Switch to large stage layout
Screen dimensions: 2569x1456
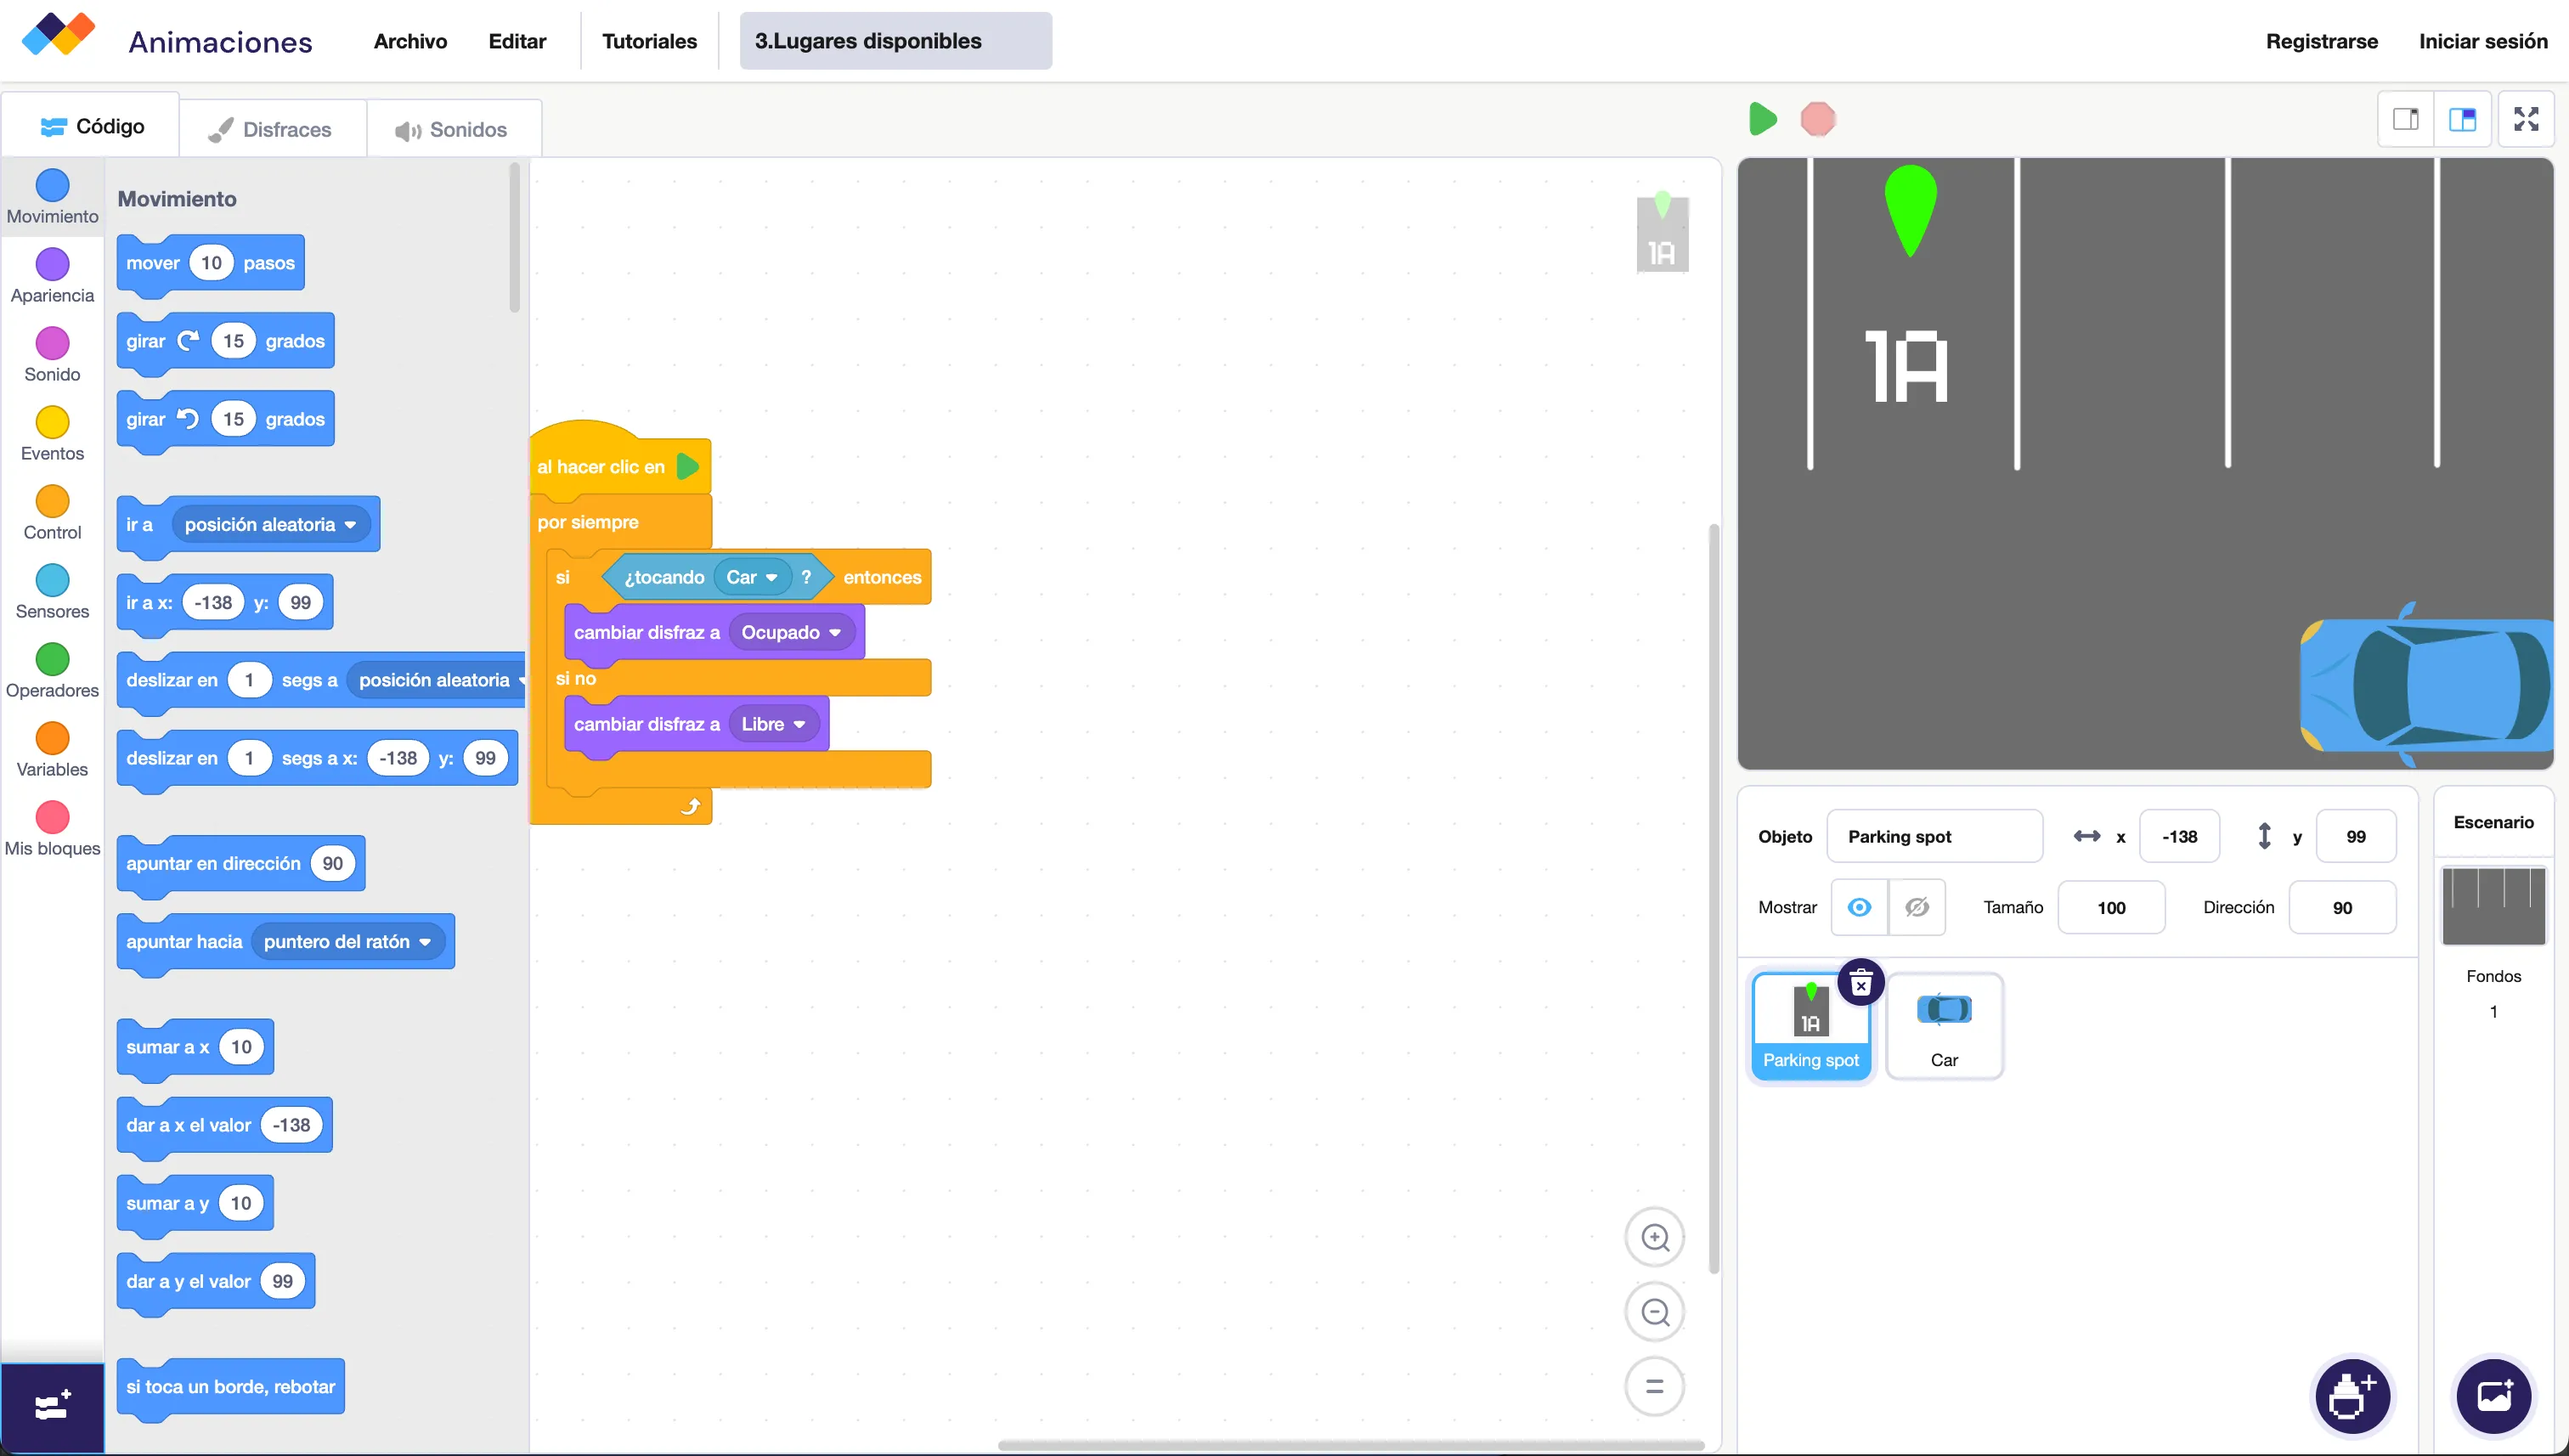pos(2462,119)
